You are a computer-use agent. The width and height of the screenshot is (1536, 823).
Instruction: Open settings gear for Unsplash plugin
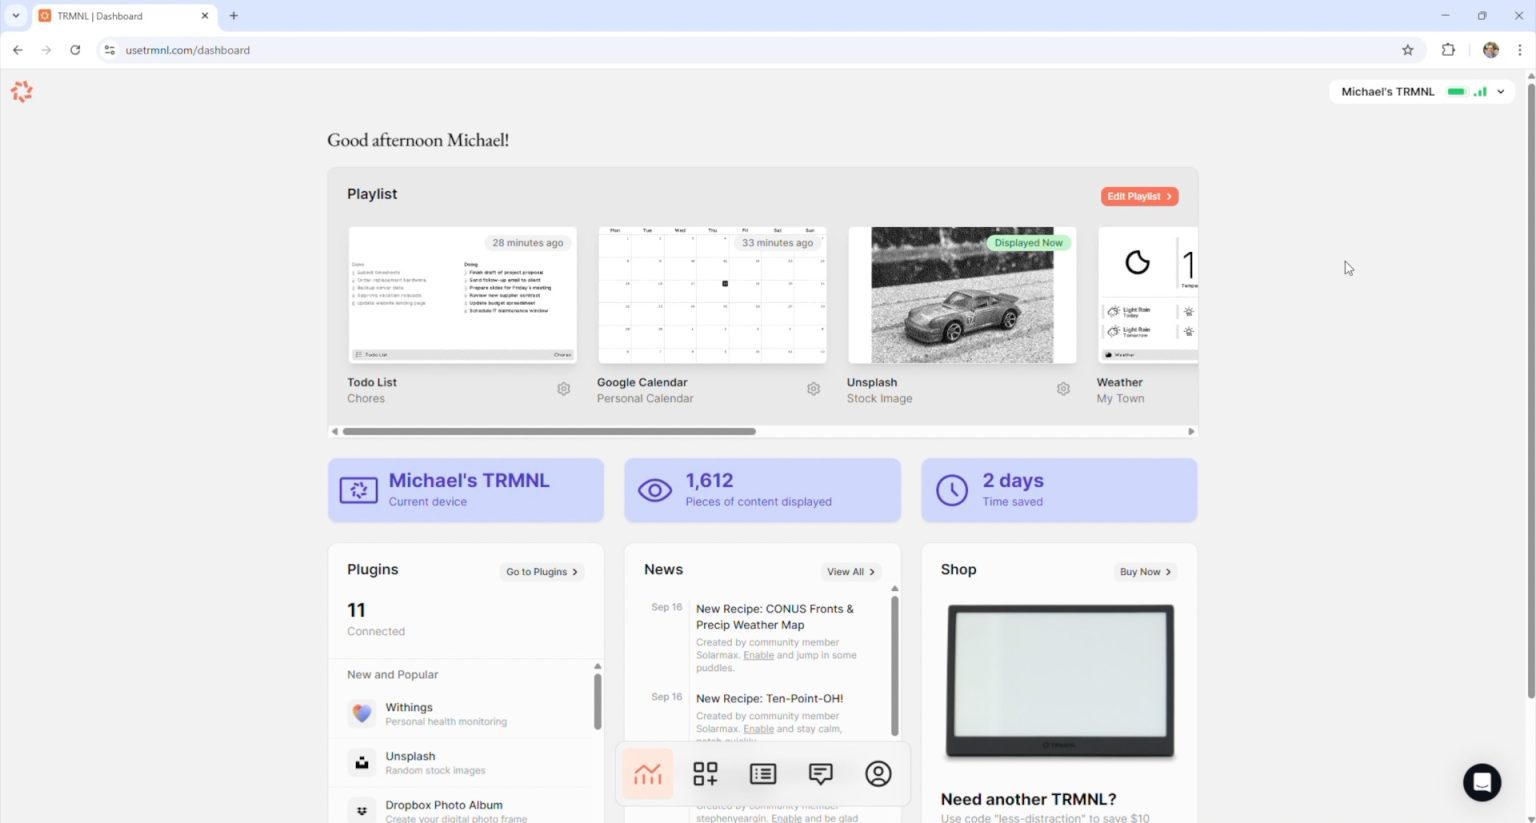(1063, 389)
